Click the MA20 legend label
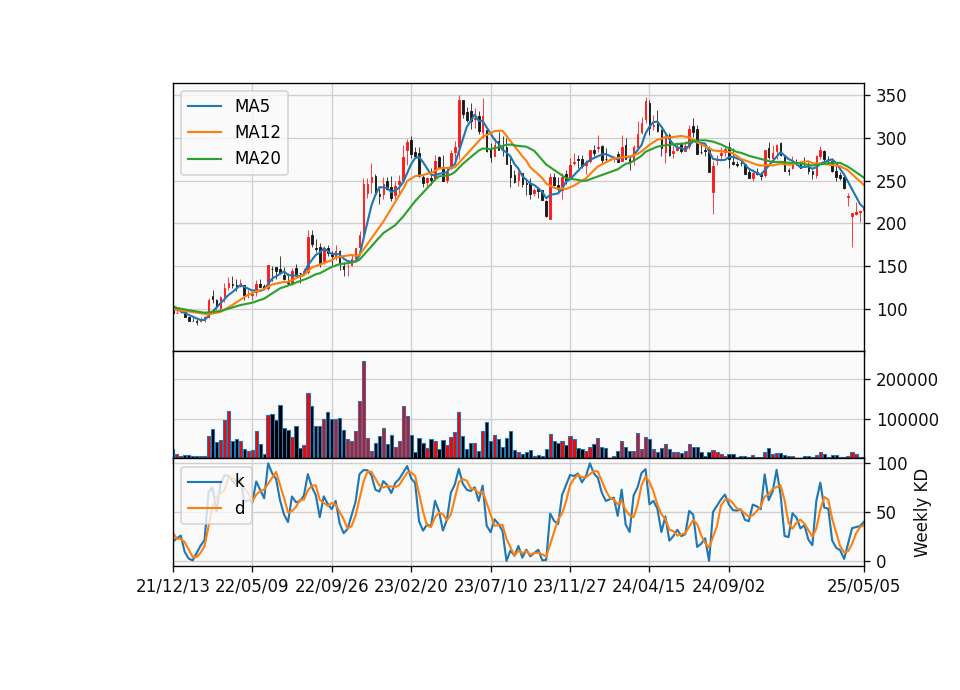The image size is (960, 690). coord(257,159)
